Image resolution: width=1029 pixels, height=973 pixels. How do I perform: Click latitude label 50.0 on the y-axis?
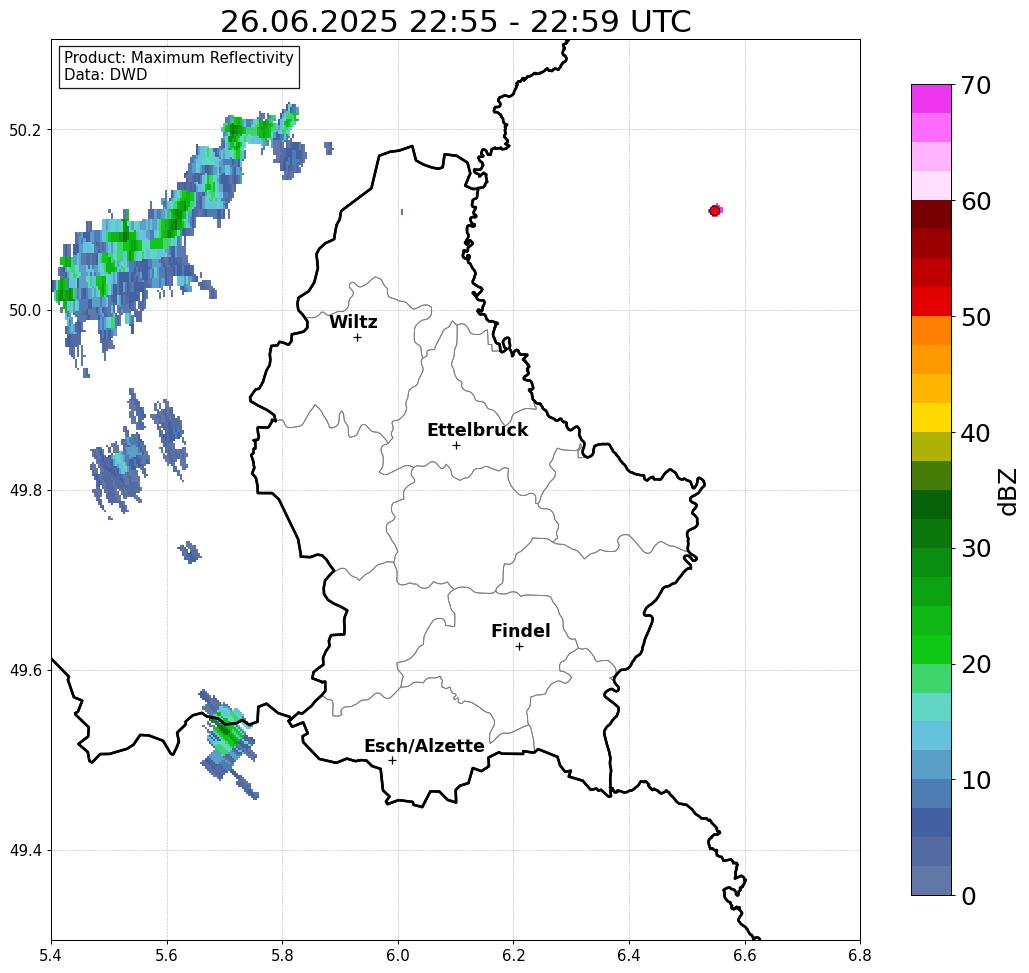(x=25, y=310)
